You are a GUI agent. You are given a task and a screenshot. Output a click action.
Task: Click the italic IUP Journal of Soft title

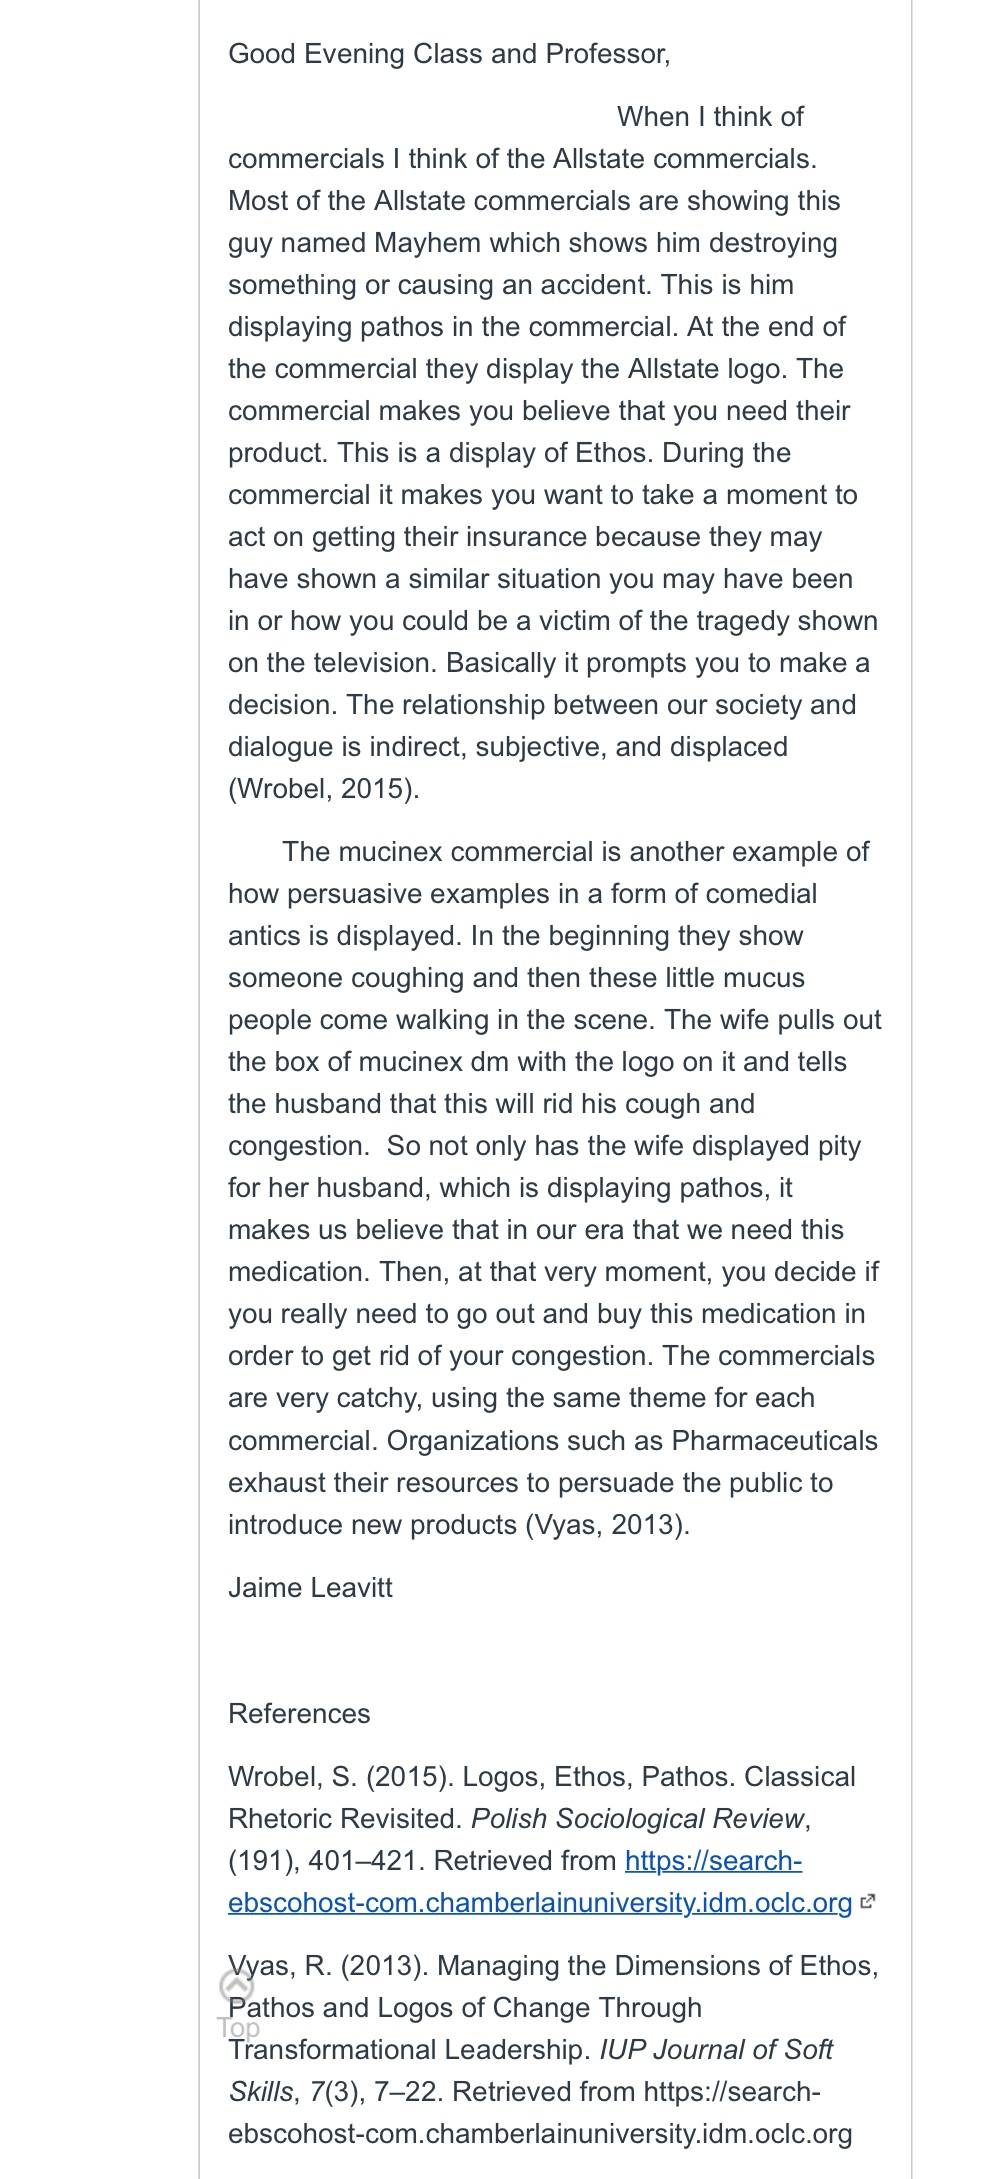tap(716, 2049)
